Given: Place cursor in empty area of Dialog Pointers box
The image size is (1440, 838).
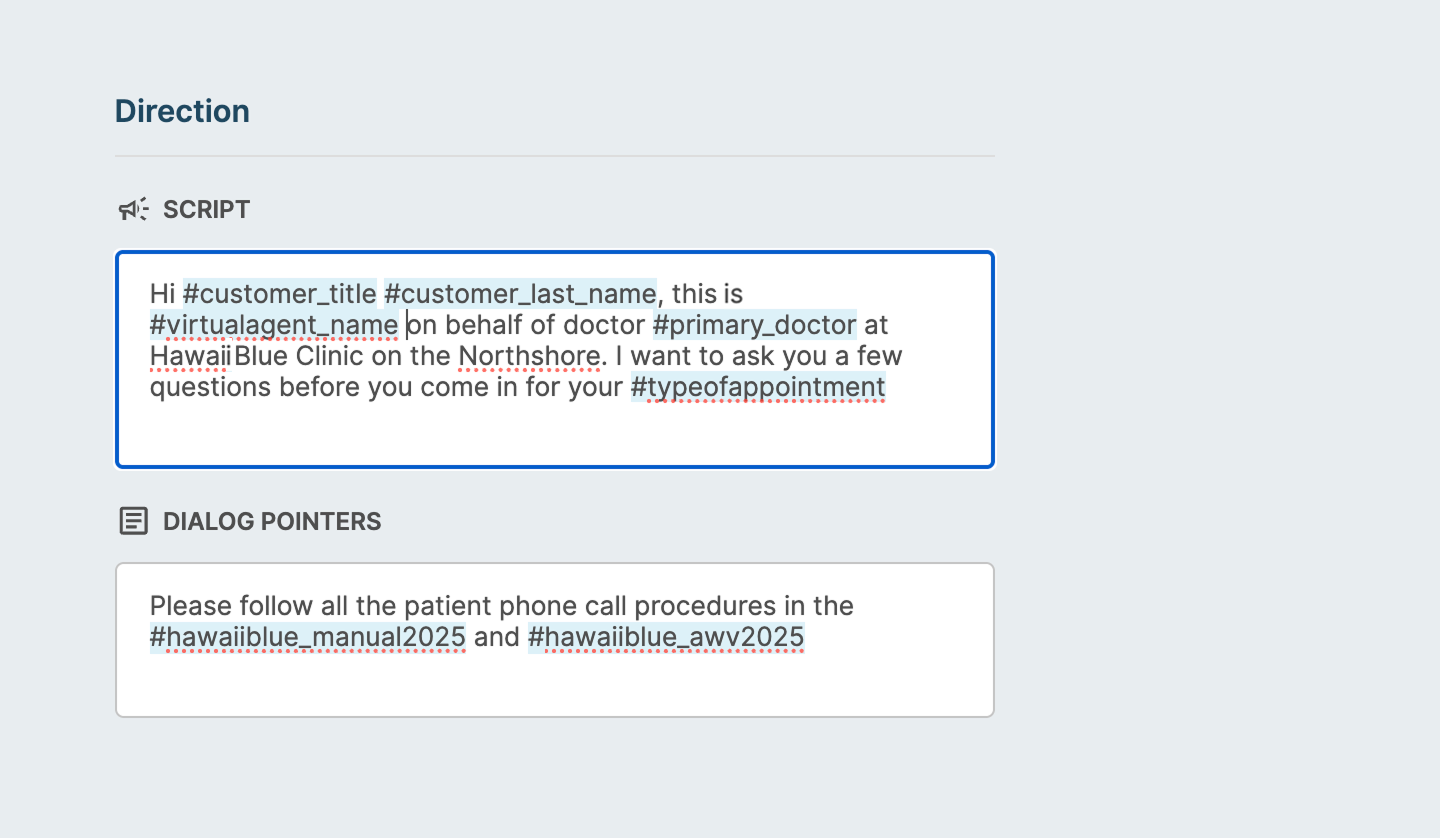Looking at the screenshot, I should pyautogui.click(x=555, y=683).
